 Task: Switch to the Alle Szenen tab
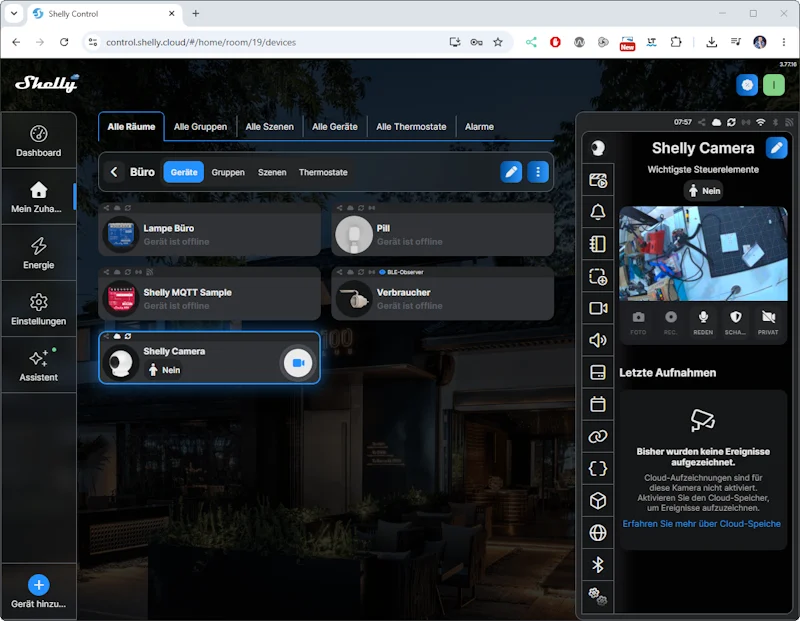[269, 127]
